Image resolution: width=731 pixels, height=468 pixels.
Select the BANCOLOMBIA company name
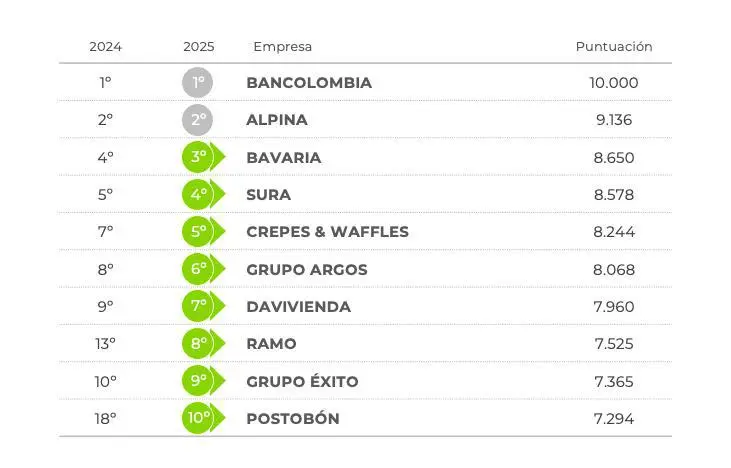click(x=309, y=83)
